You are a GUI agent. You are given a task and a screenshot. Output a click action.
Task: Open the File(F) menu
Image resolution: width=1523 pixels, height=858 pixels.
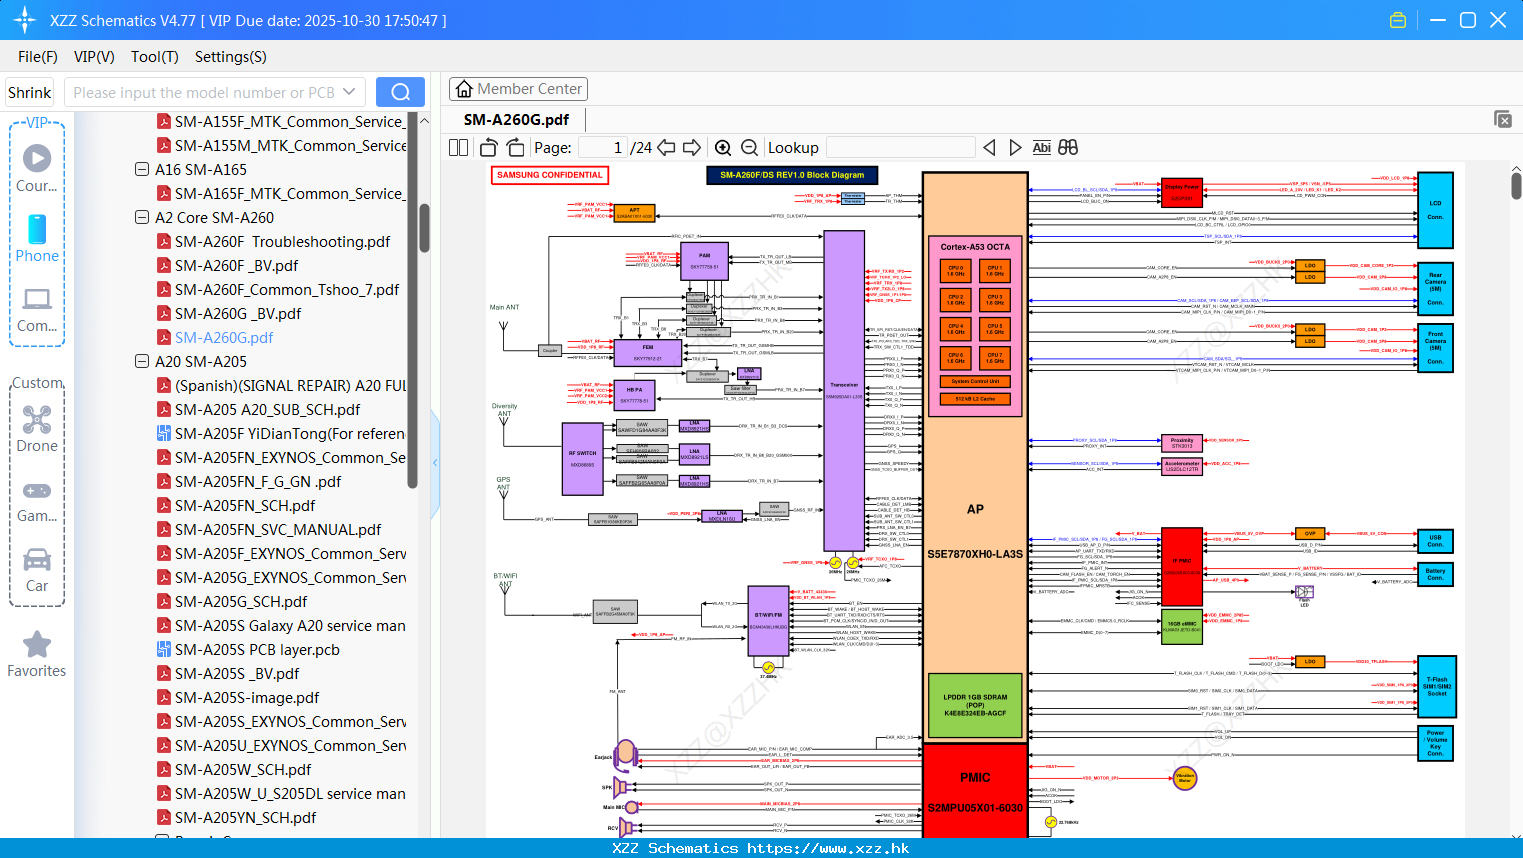pyautogui.click(x=38, y=57)
